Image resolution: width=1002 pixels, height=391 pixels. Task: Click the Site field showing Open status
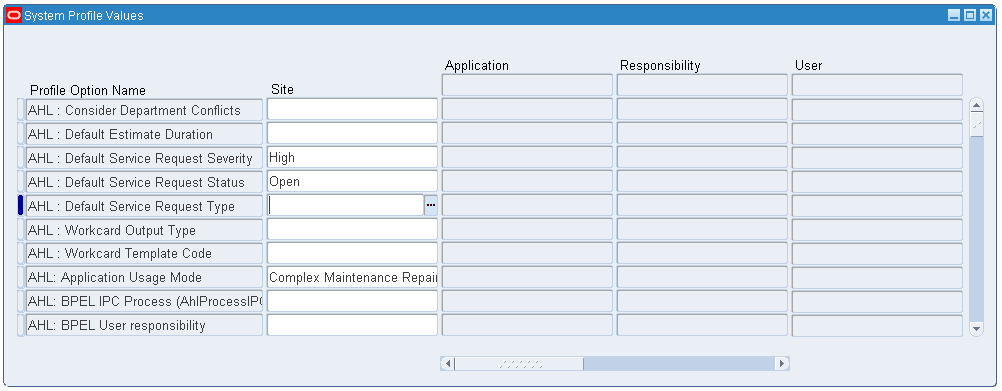(x=352, y=182)
